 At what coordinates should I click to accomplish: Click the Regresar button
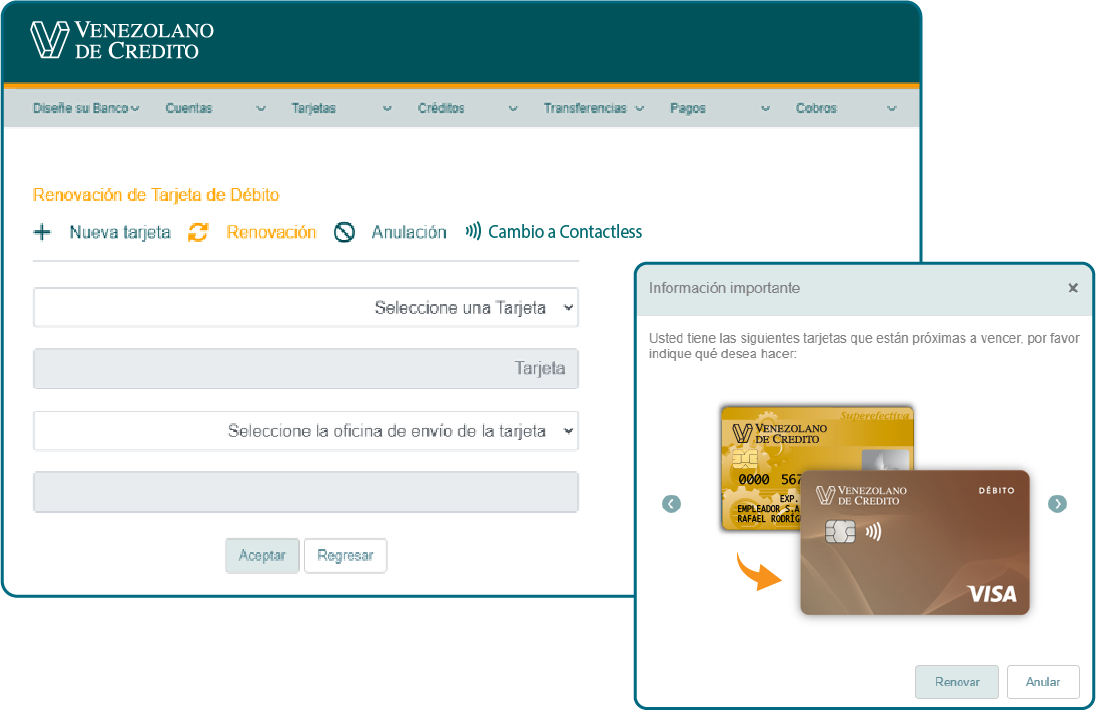345,556
